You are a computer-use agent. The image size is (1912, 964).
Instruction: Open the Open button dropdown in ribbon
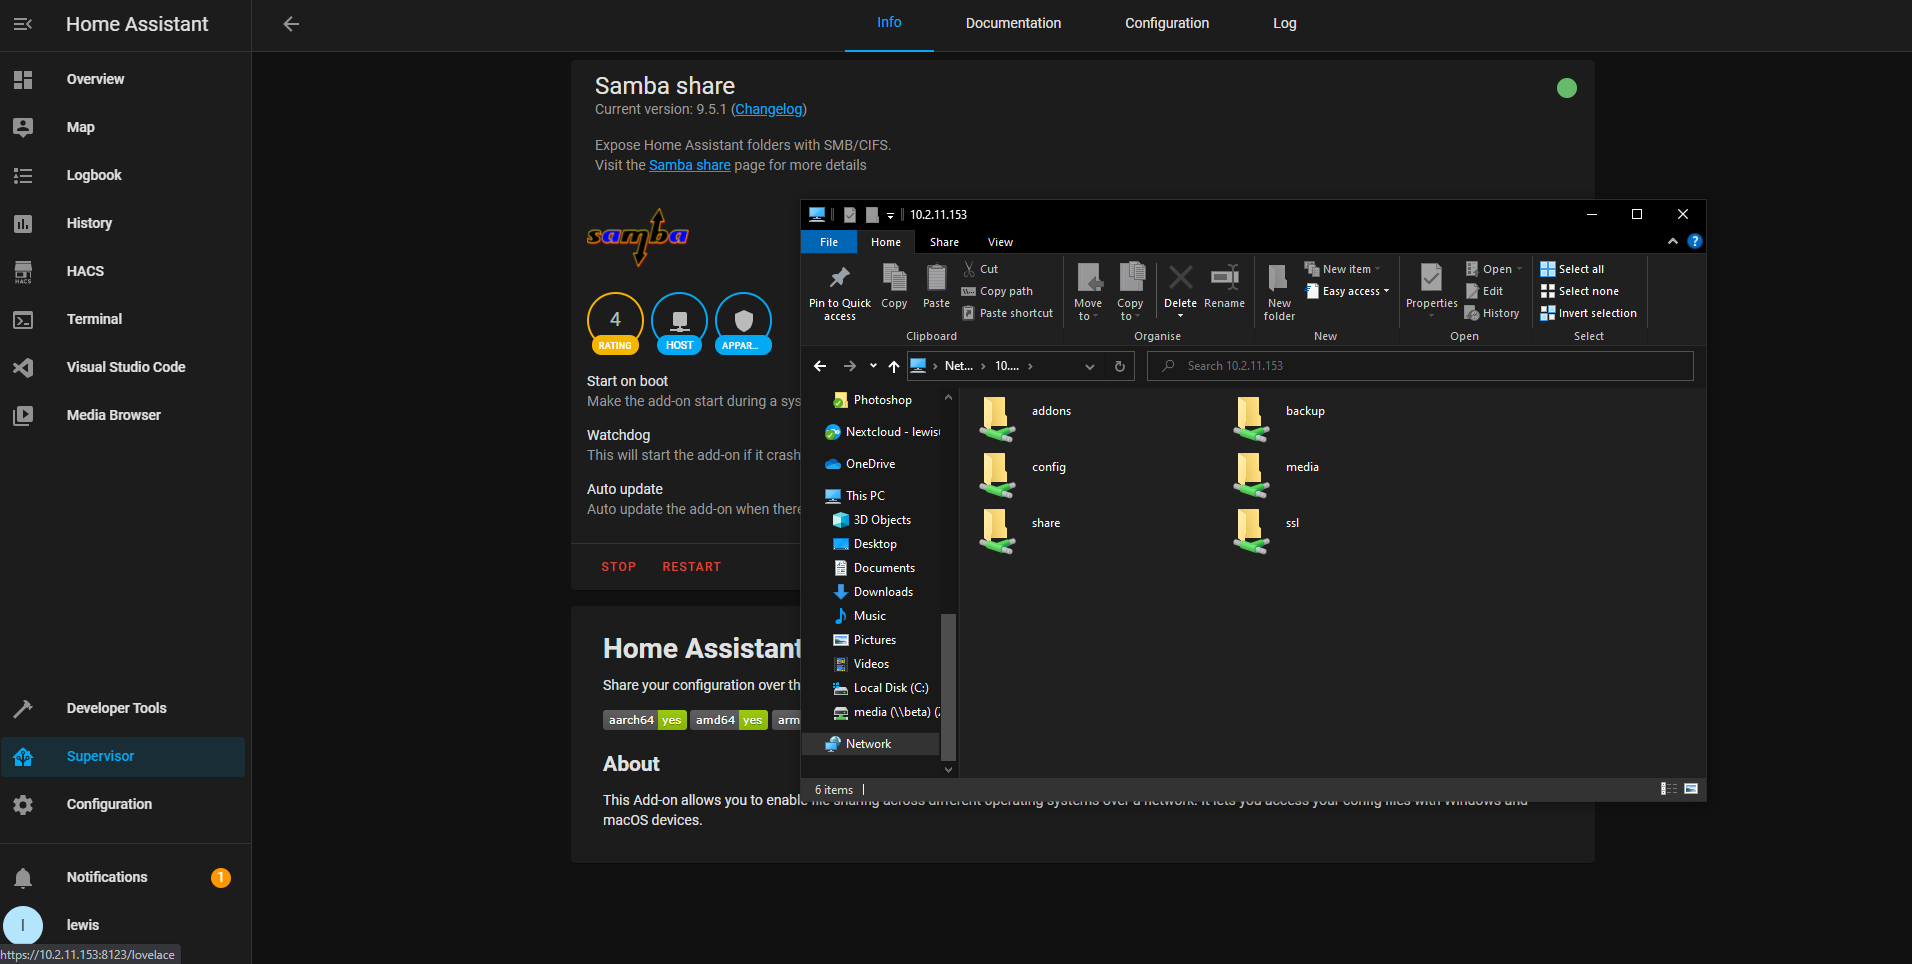(1494, 269)
